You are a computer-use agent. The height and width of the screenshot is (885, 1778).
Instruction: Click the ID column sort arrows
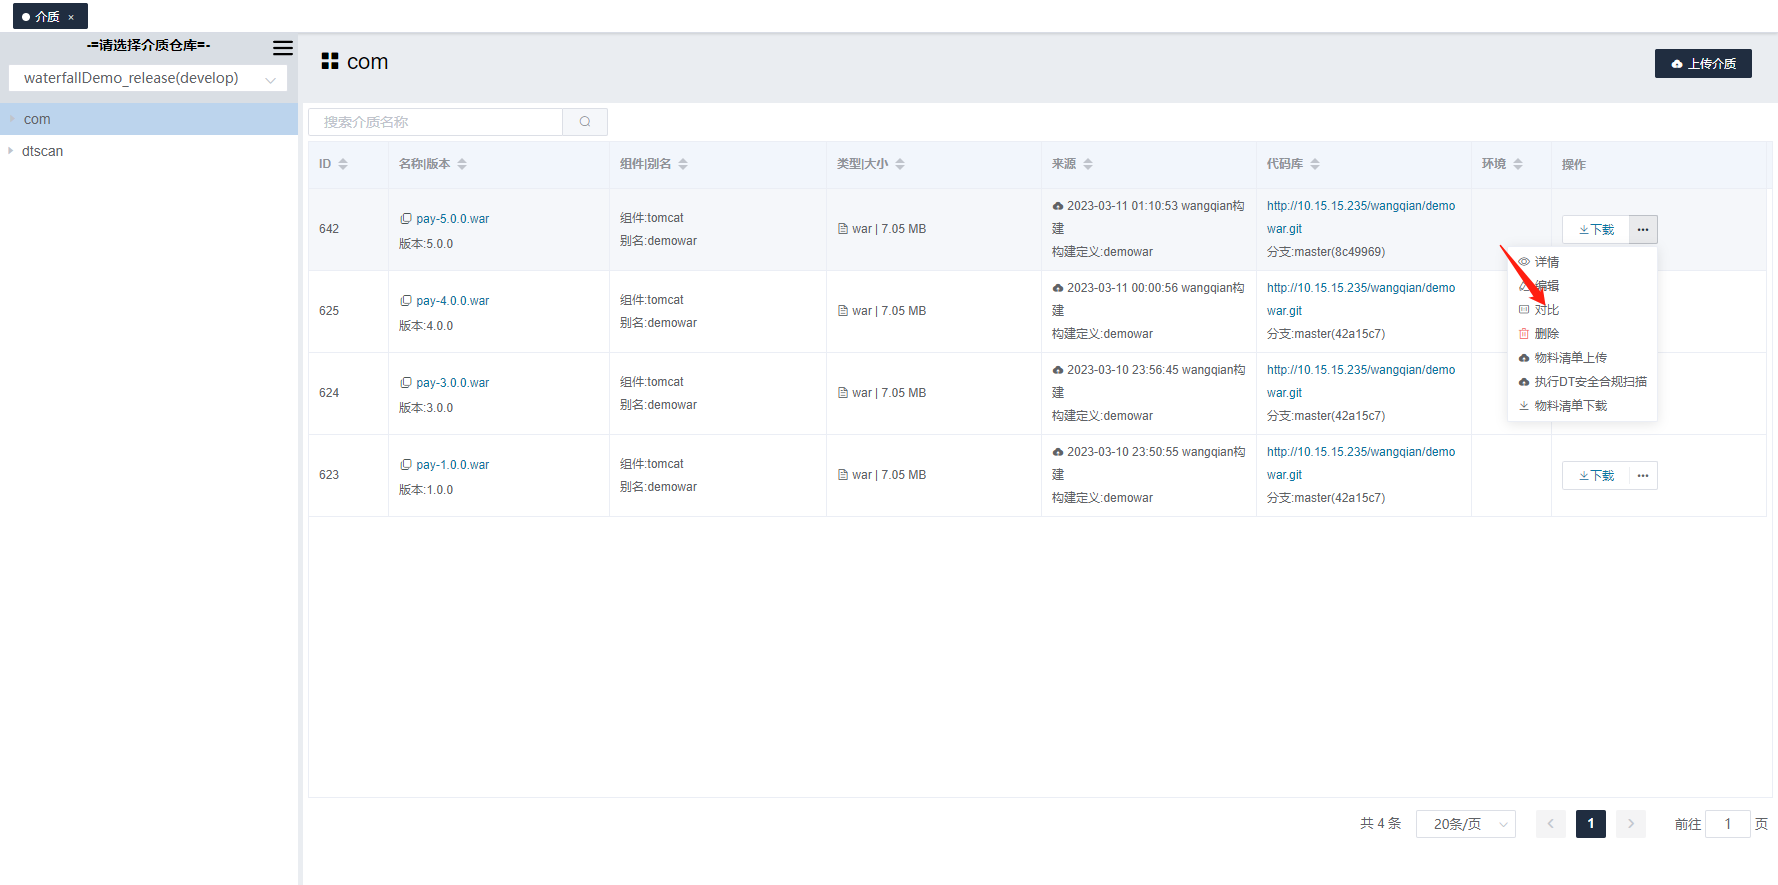click(343, 164)
